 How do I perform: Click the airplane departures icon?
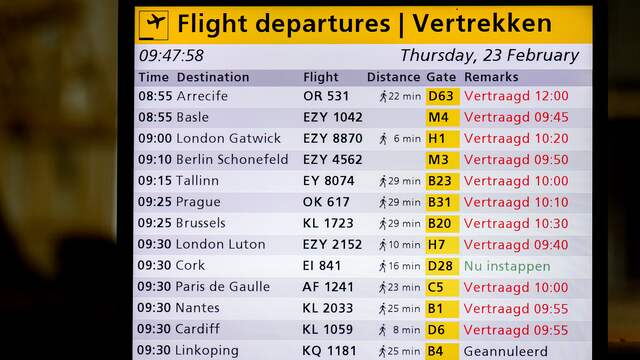click(x=153, y=25)
